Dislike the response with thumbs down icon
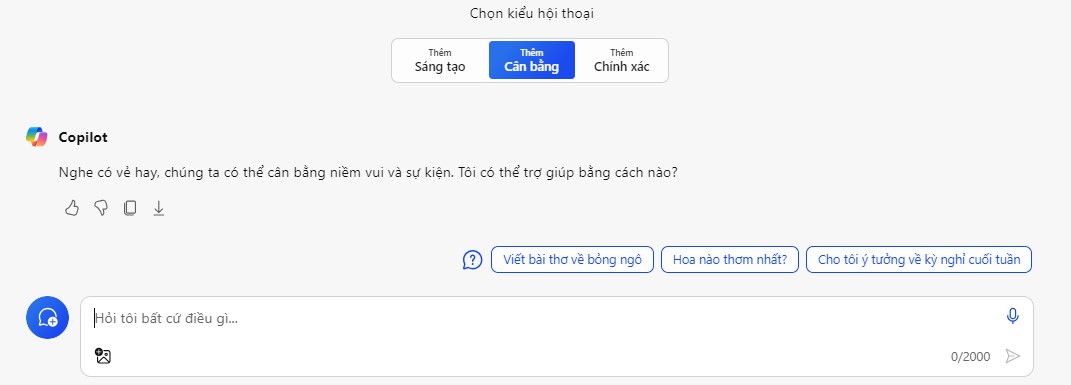Viewport: 1071px width, 385px height. click(101, 208)
